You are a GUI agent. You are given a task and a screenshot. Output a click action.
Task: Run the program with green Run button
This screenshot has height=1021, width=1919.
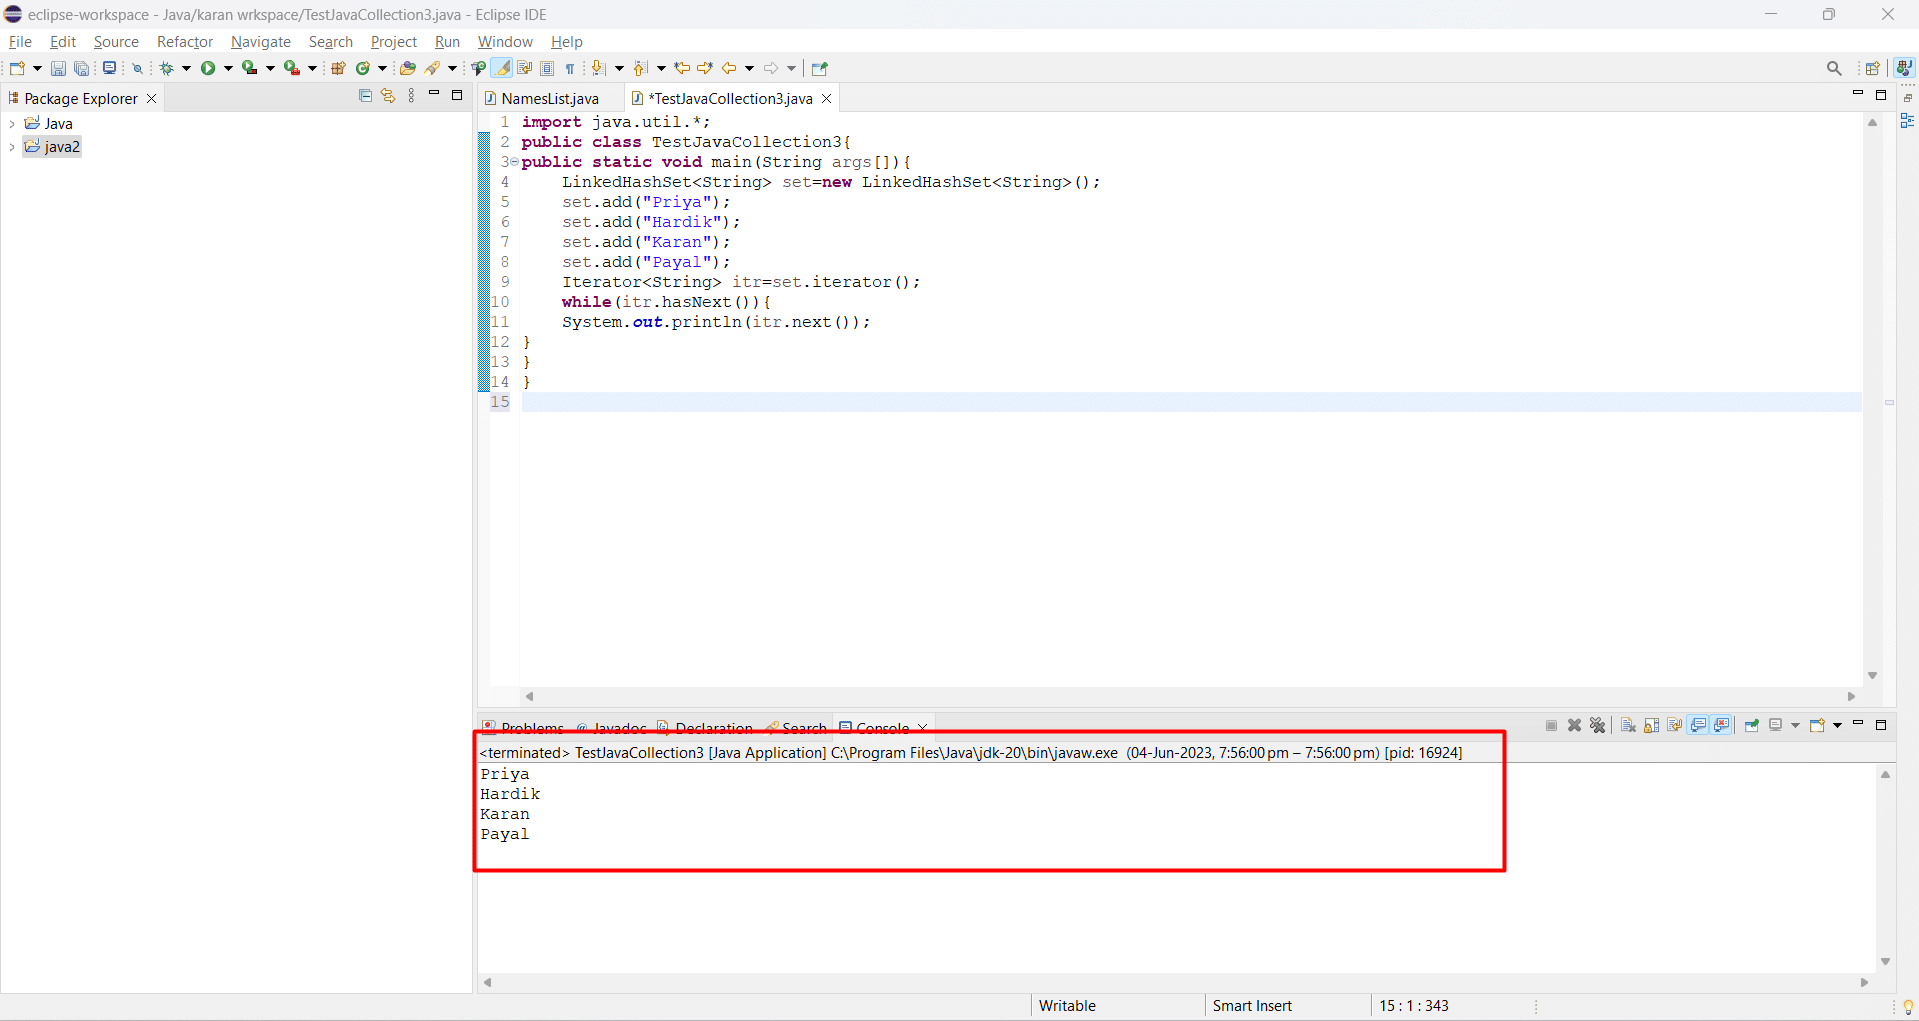pyautogui.click(x=208, y=68)
